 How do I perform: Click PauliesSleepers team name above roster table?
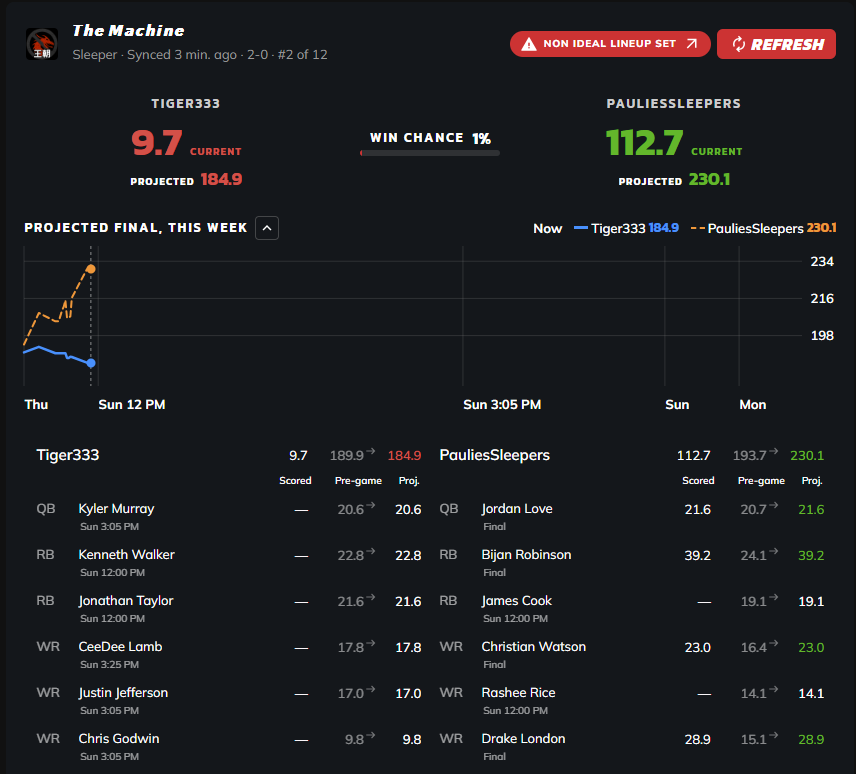[x=495, y=455]
